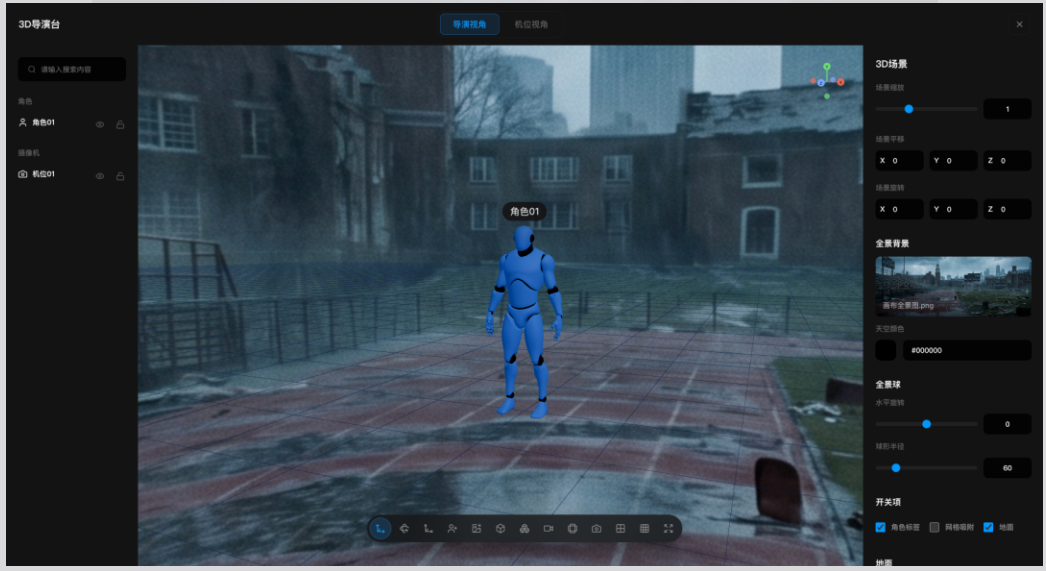Click the black 天空颜色 color swatch

pyautogui.click(x=886, y=350)
